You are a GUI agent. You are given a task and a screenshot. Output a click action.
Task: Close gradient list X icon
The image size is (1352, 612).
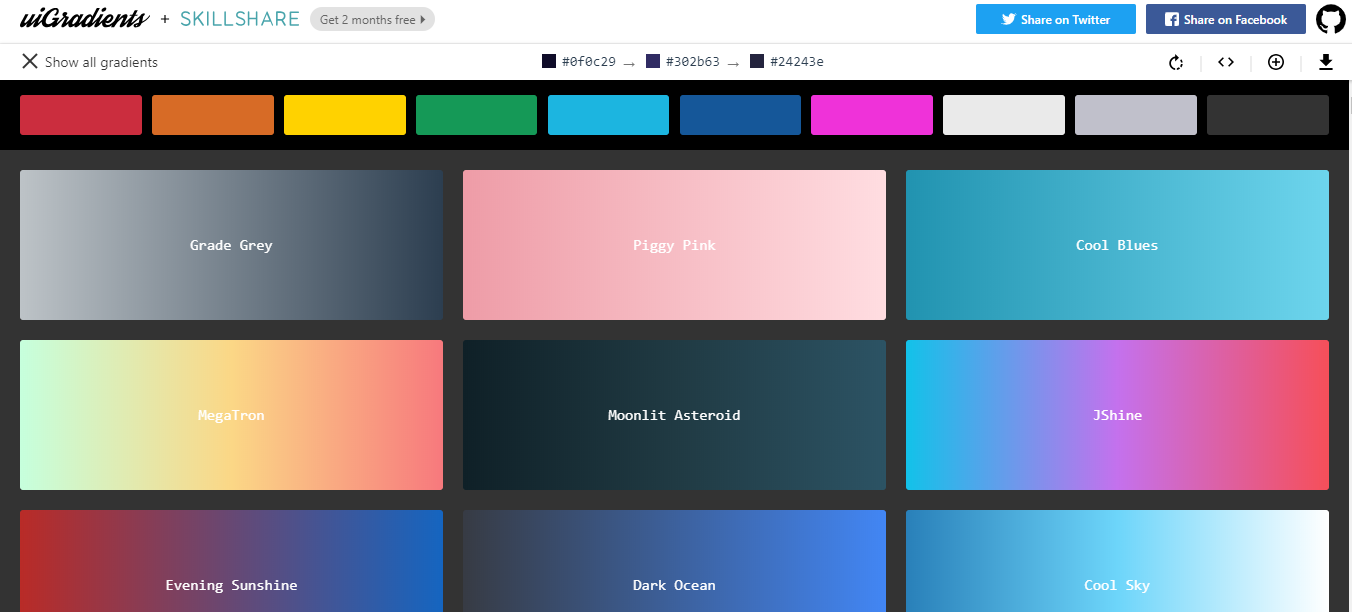click(30, 62)
